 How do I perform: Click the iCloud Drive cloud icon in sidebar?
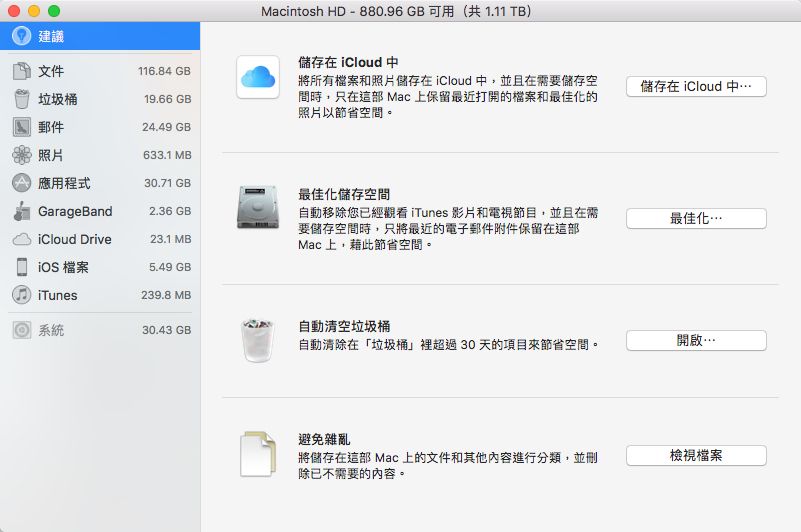pyautogui.click(x=21, y=239)
